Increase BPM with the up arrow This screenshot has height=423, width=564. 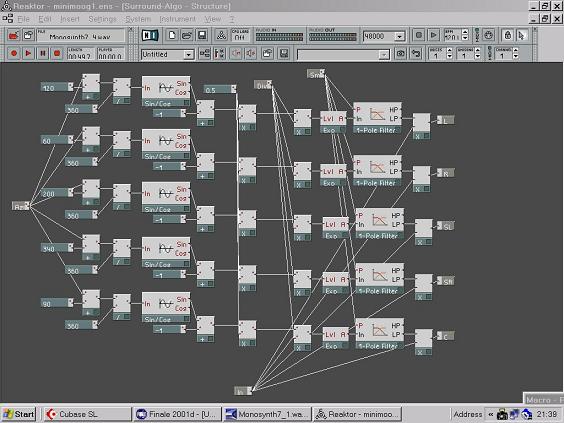click(465, 32)
